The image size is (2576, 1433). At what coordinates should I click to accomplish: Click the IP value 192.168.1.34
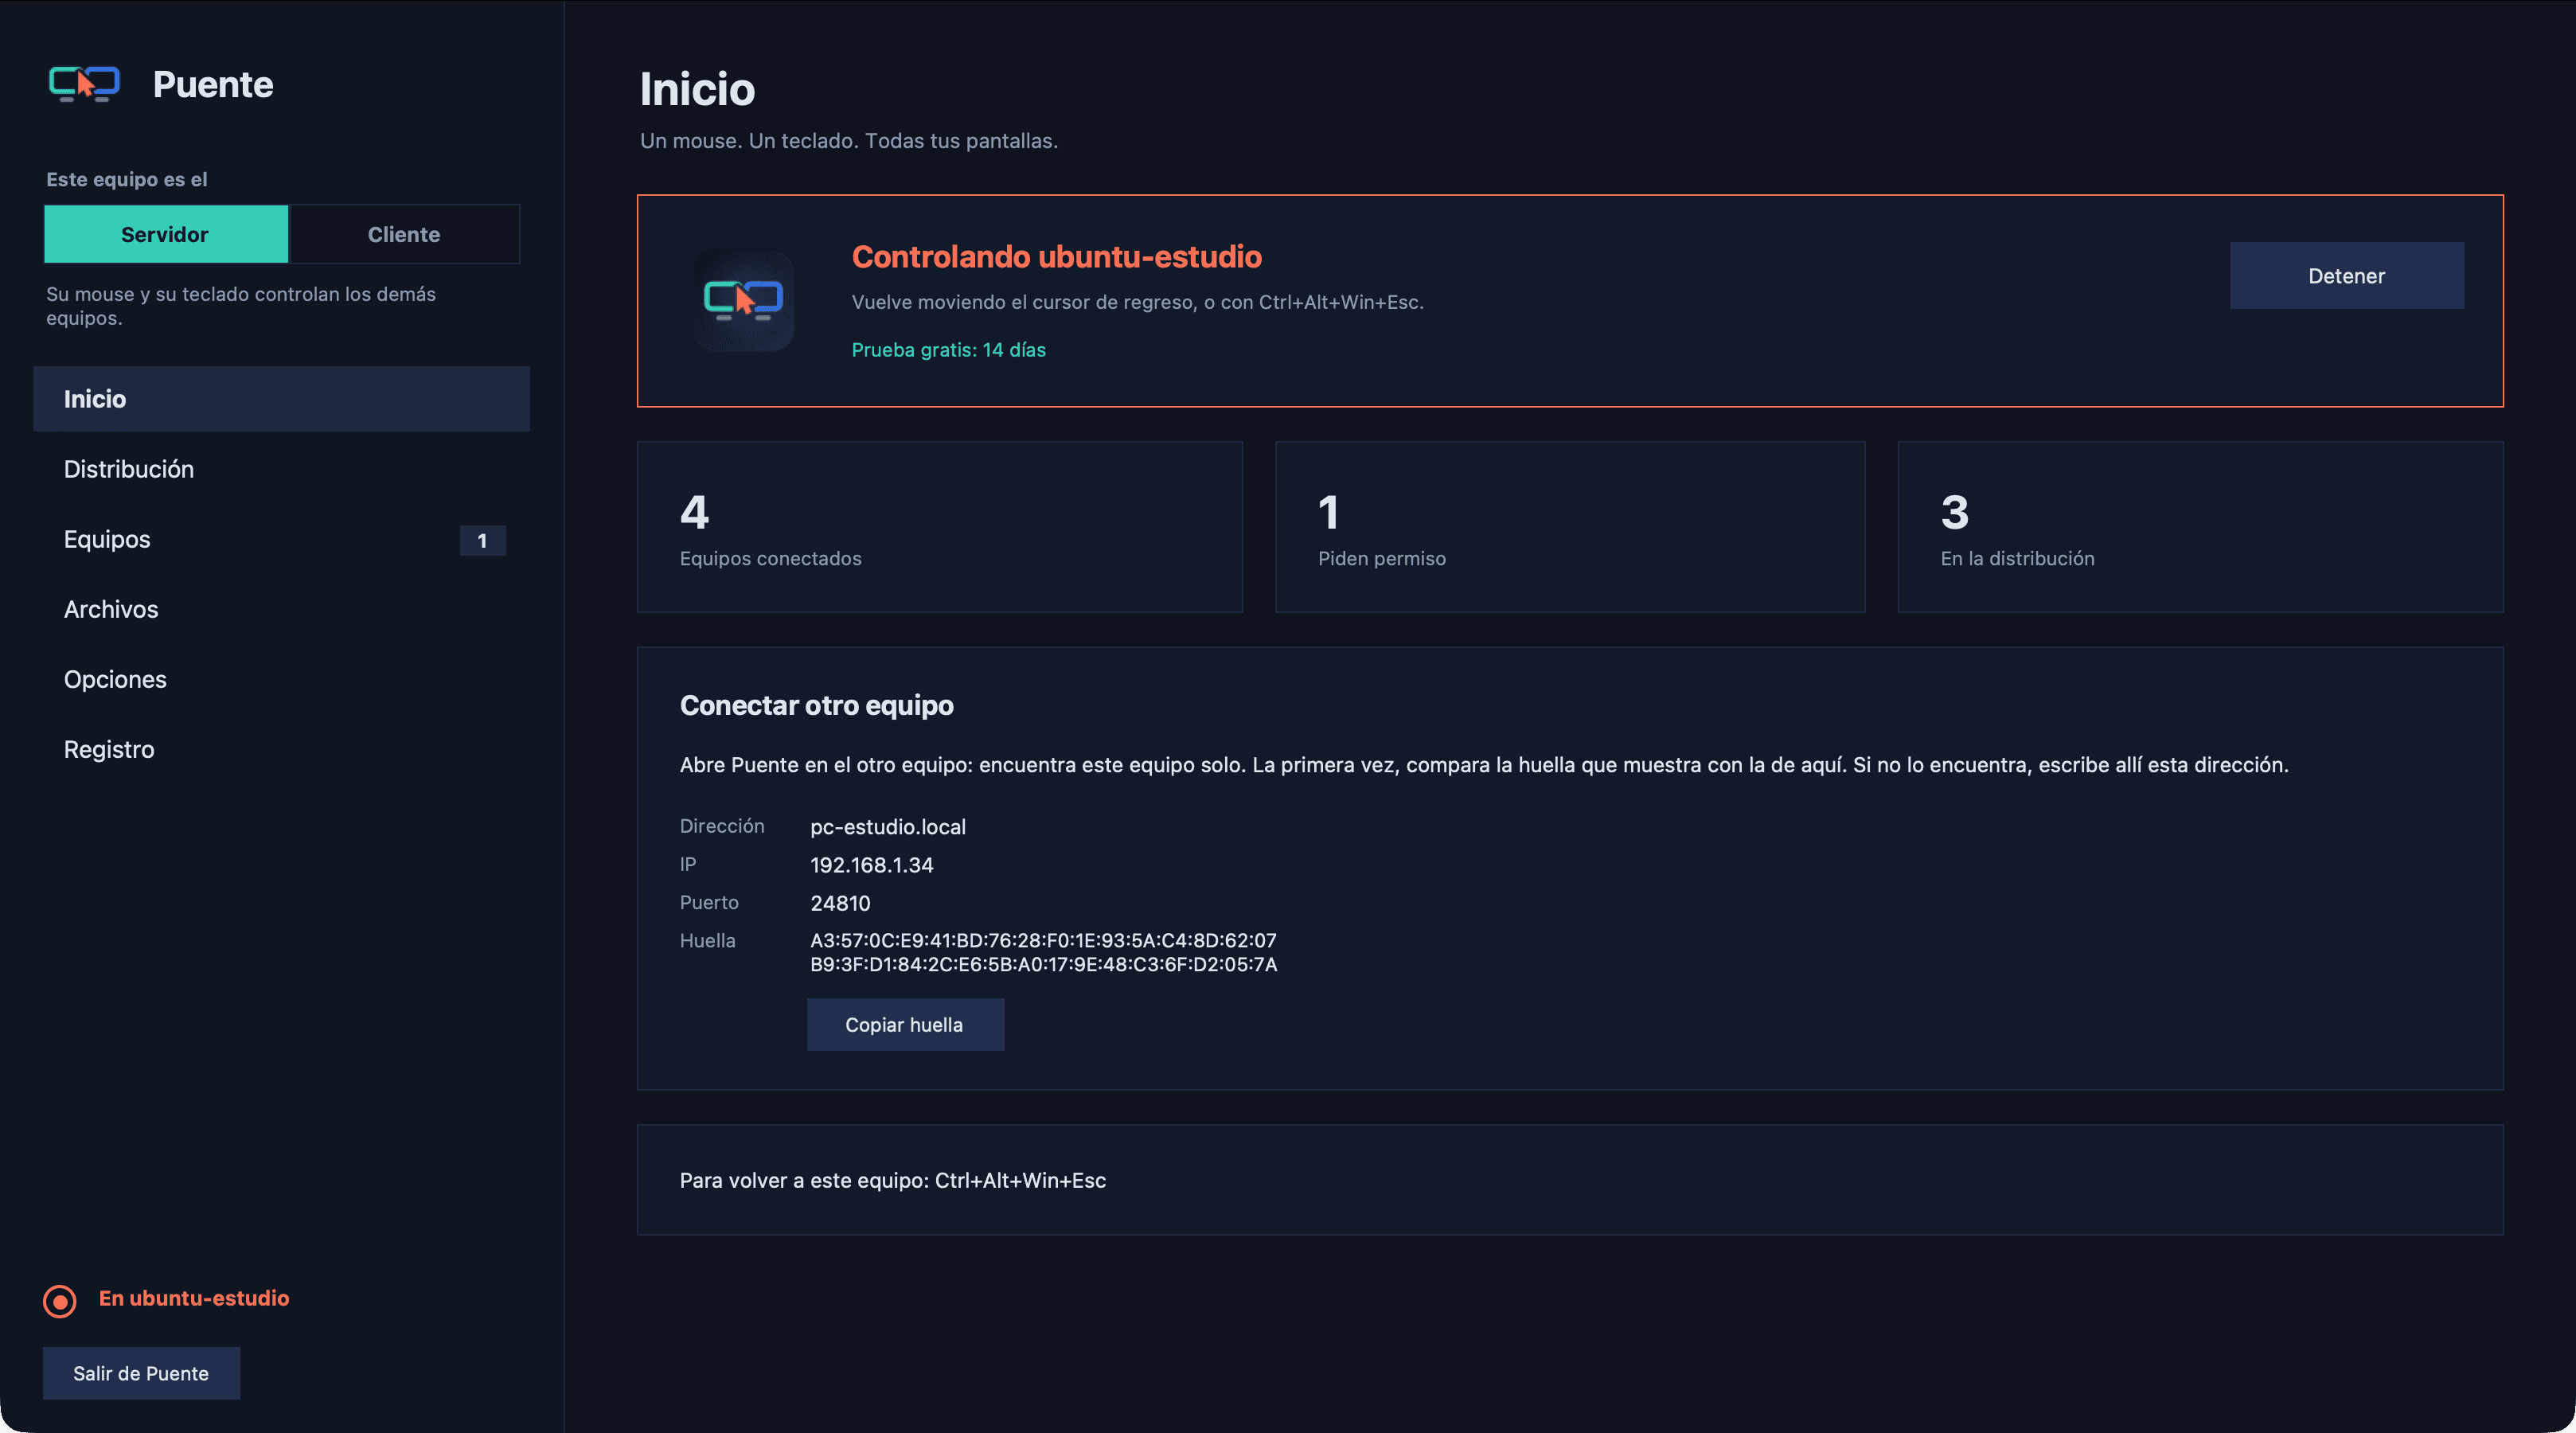click(x=872, y=865)
